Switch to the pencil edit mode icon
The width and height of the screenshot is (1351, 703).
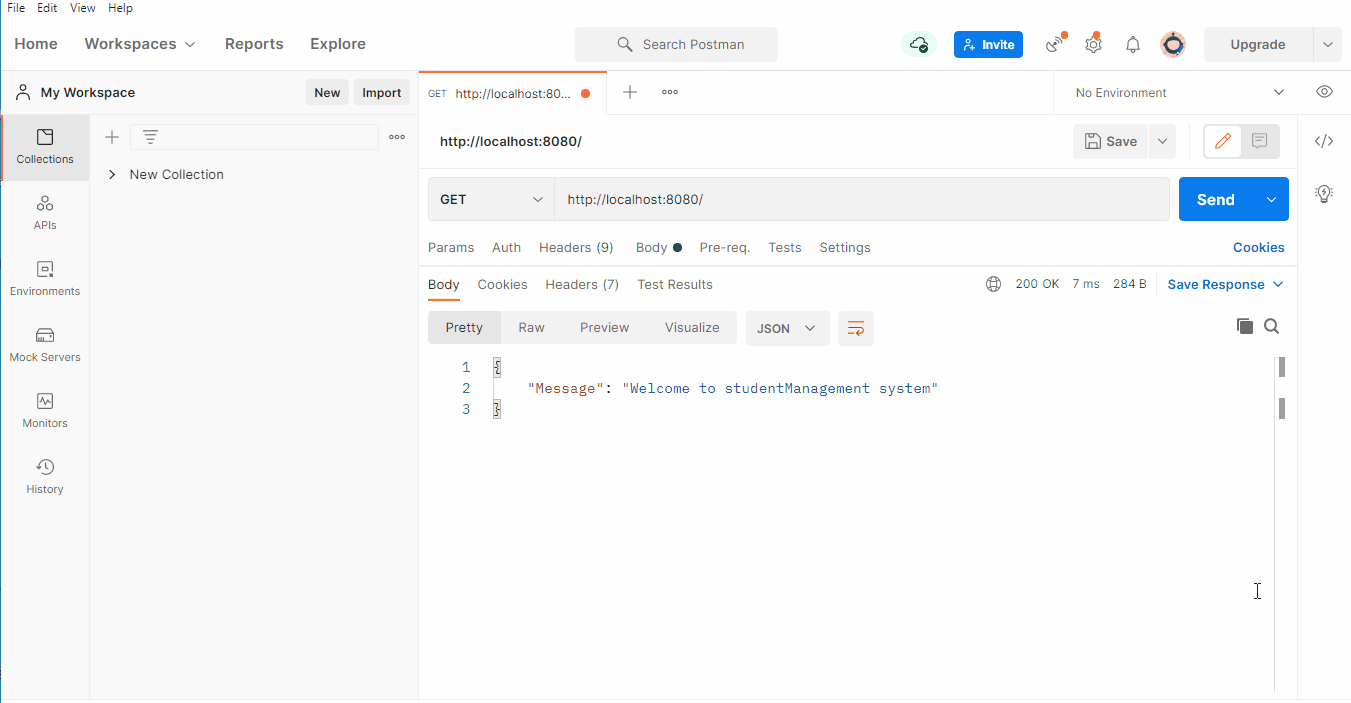point(1222,141)
